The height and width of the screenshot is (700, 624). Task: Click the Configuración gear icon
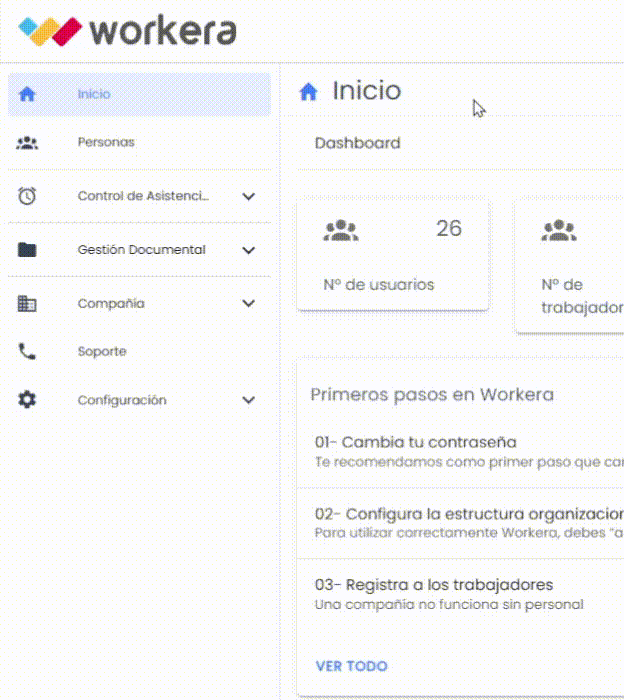pyautogui.click(x=27, y=400)
